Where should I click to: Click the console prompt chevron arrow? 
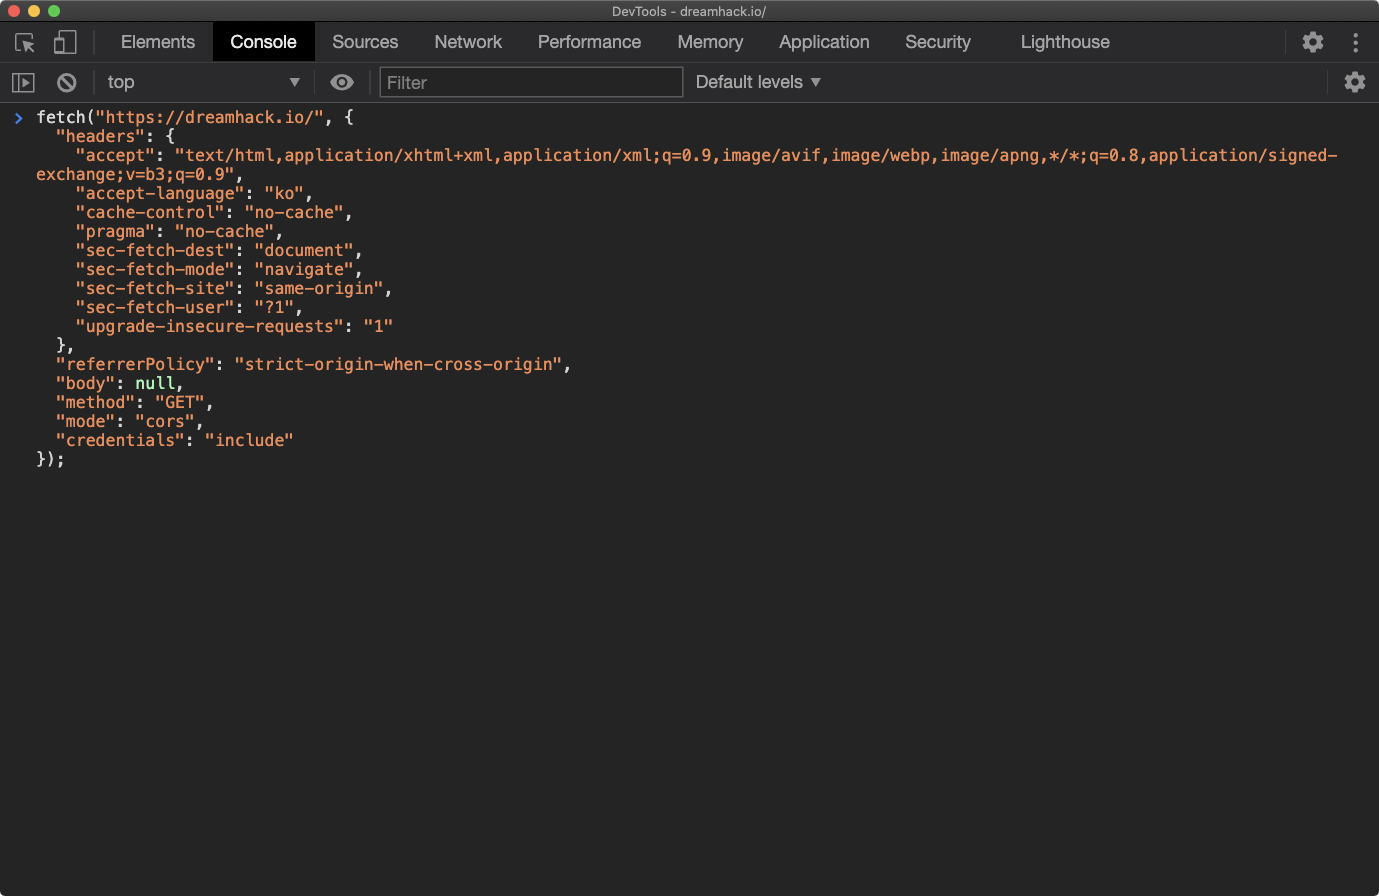(18, 118)
